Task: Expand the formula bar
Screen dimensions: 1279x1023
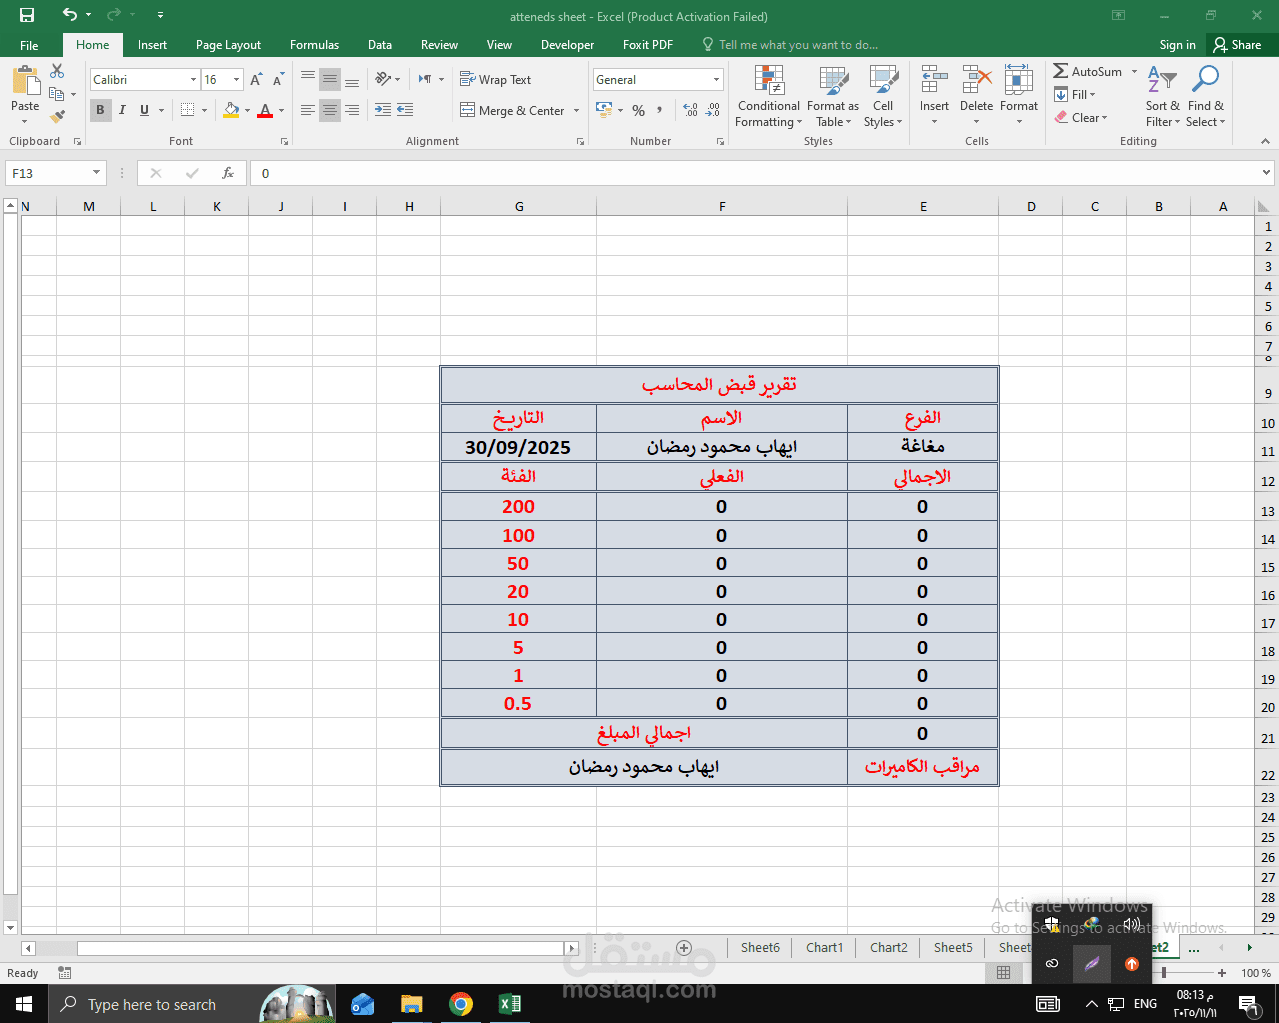Action: [1266, 173]
